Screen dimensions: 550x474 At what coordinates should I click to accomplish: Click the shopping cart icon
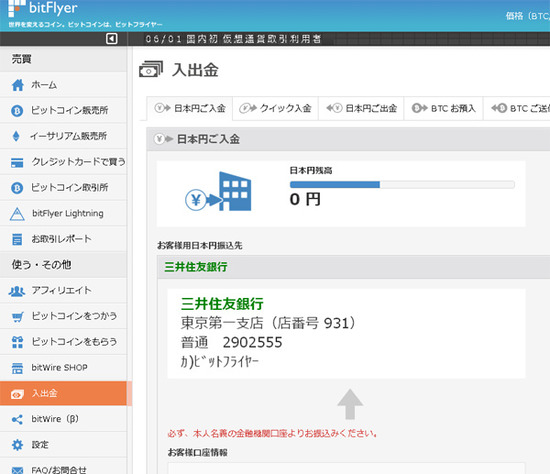pos(18,317)
